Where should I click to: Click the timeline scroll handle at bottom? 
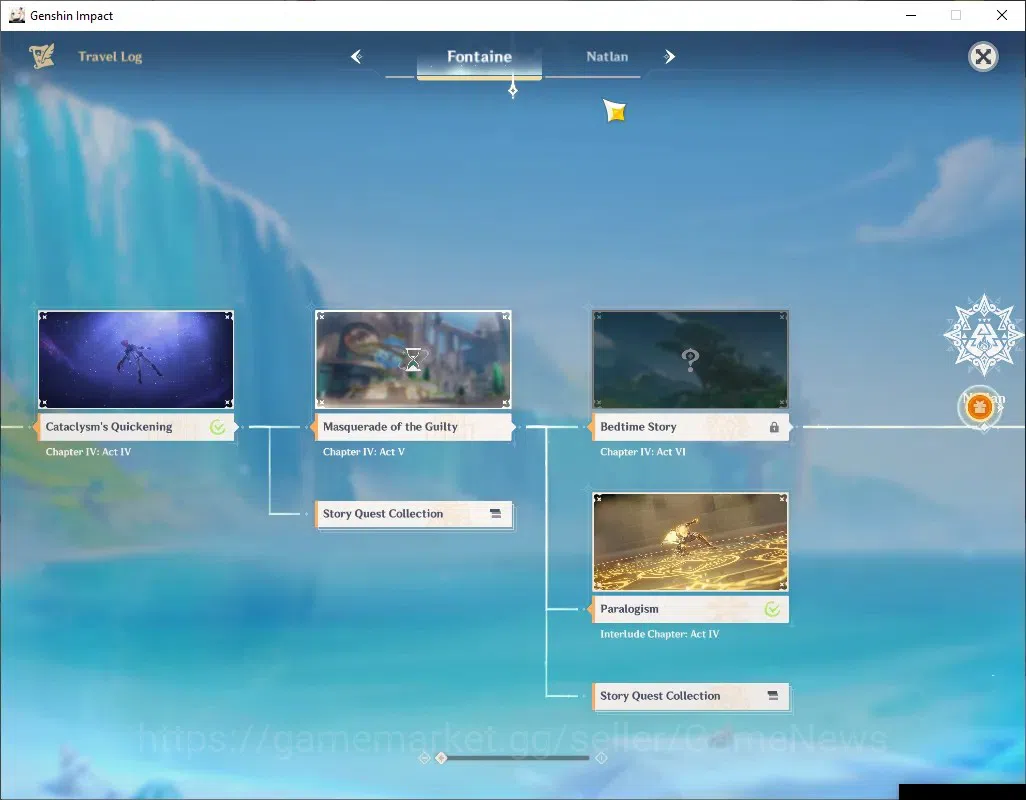coord(442,758)
